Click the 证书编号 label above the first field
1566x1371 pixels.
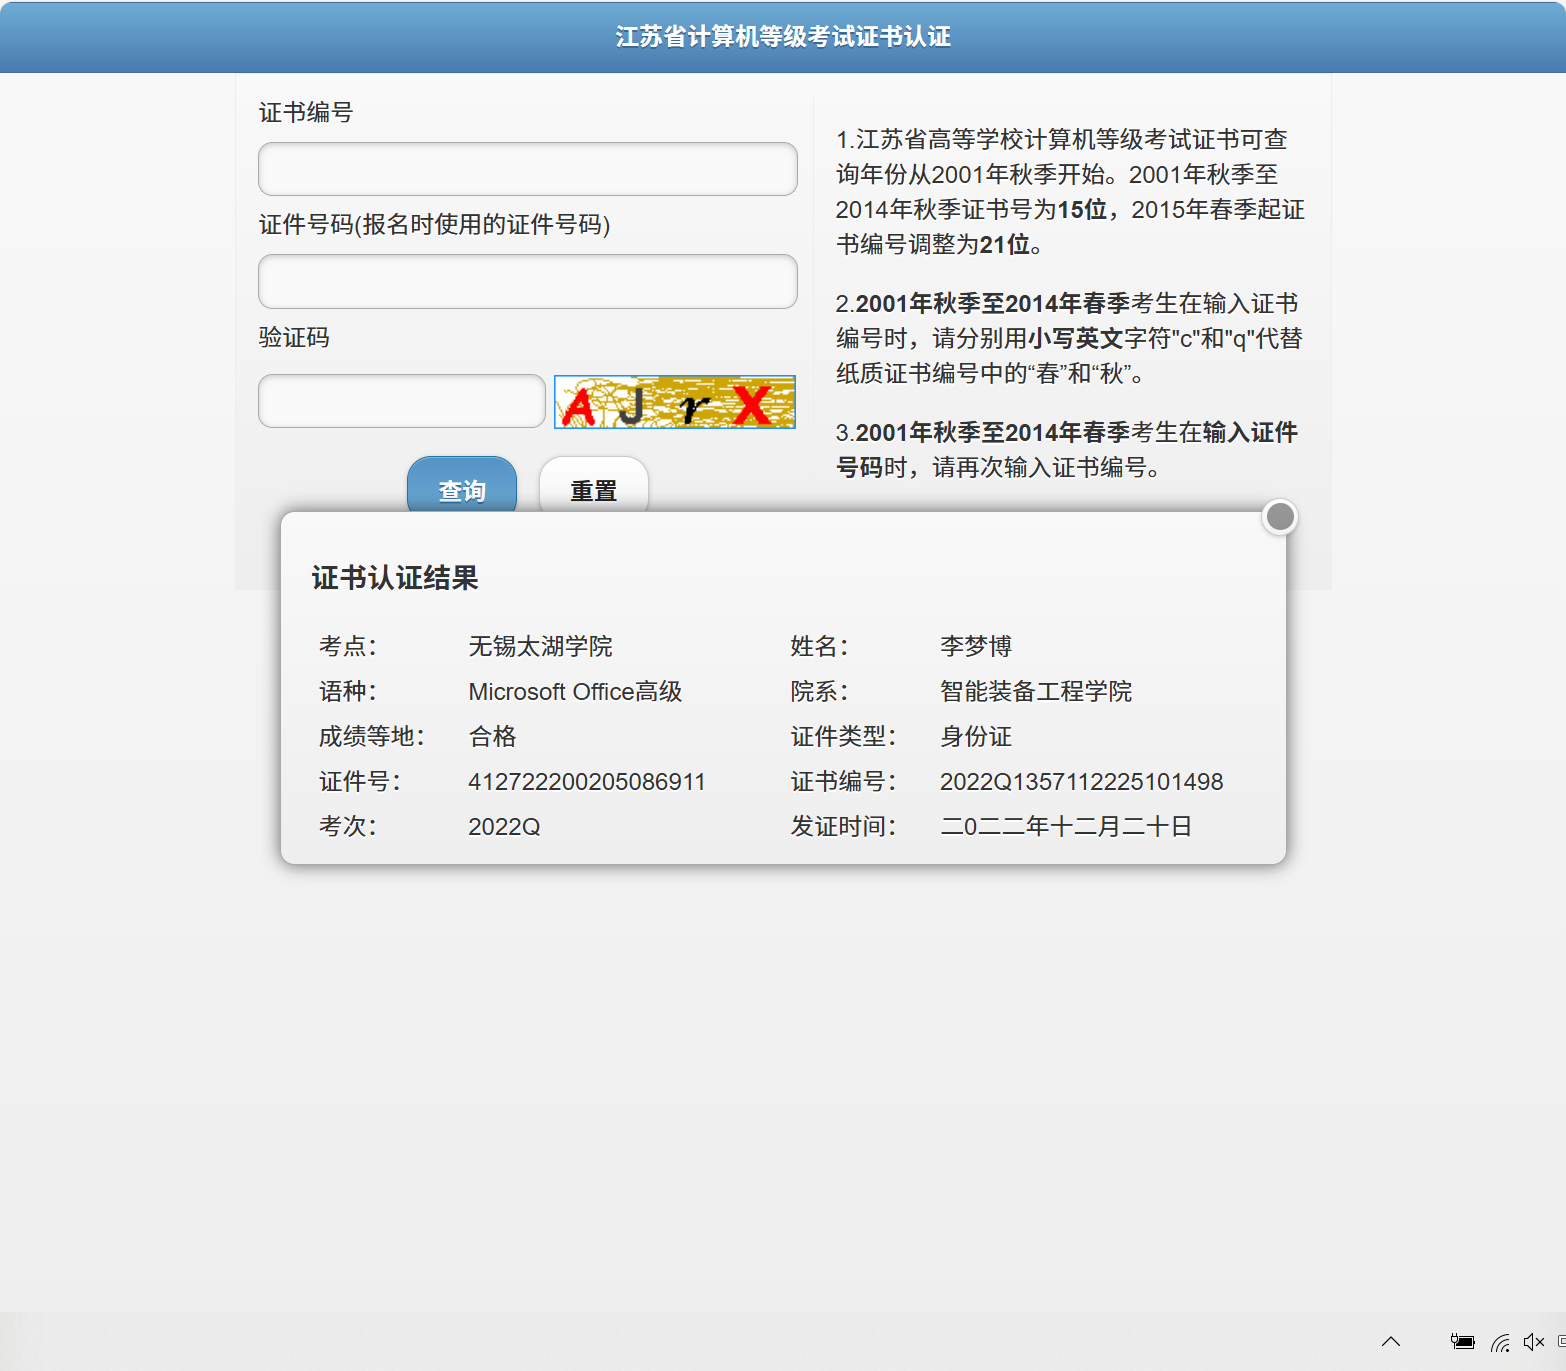click(x=306, y=112)
